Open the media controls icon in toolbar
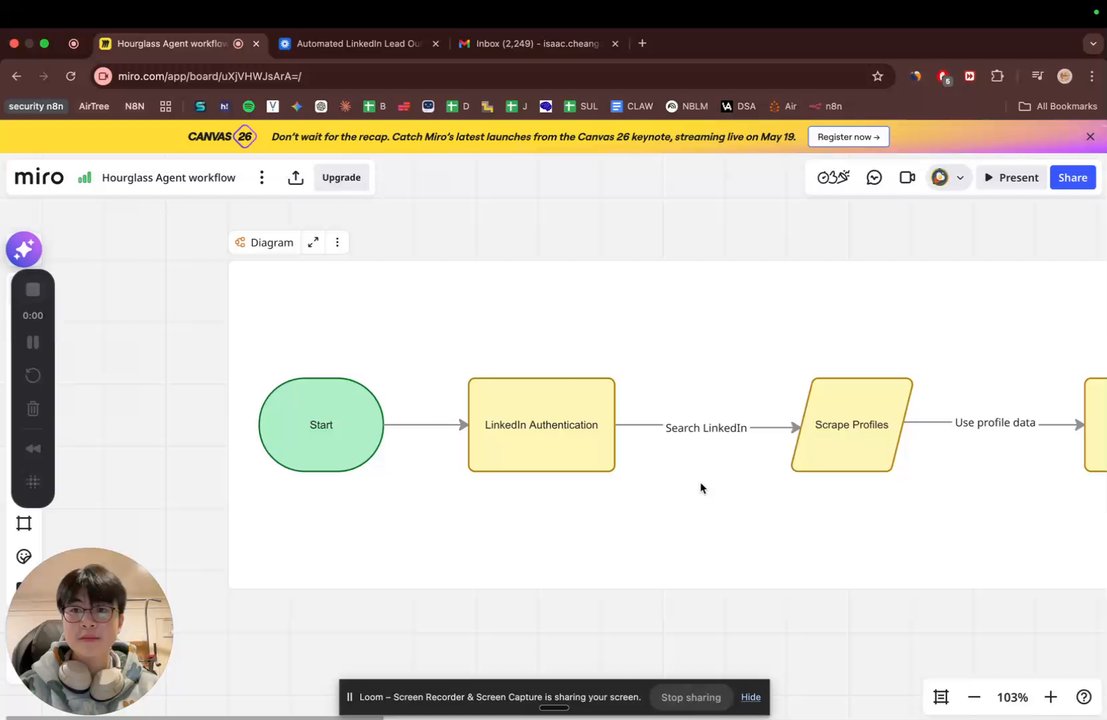Viewport: 1107px width, 720px height. 1037,76
